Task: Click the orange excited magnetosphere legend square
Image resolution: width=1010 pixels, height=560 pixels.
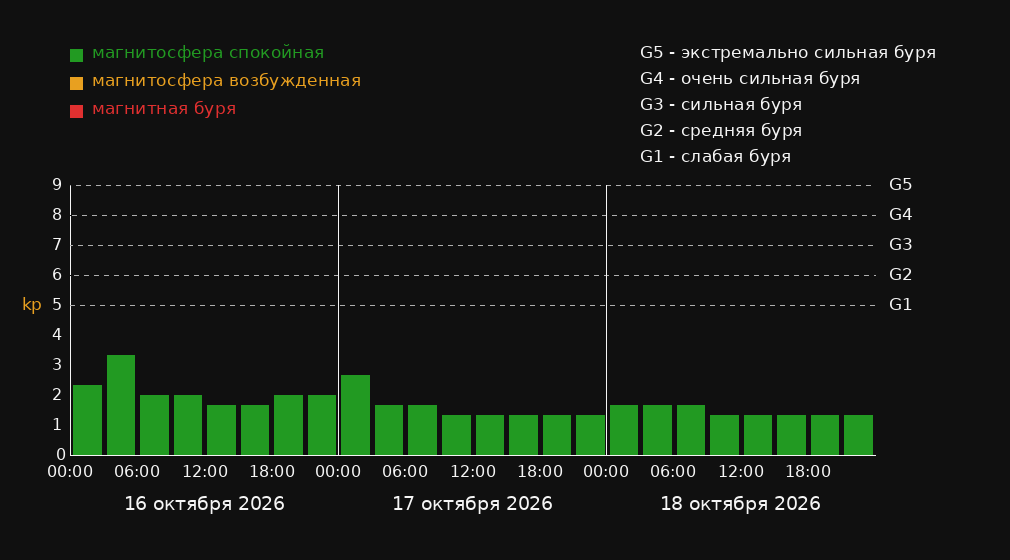Action: (76, 83)
